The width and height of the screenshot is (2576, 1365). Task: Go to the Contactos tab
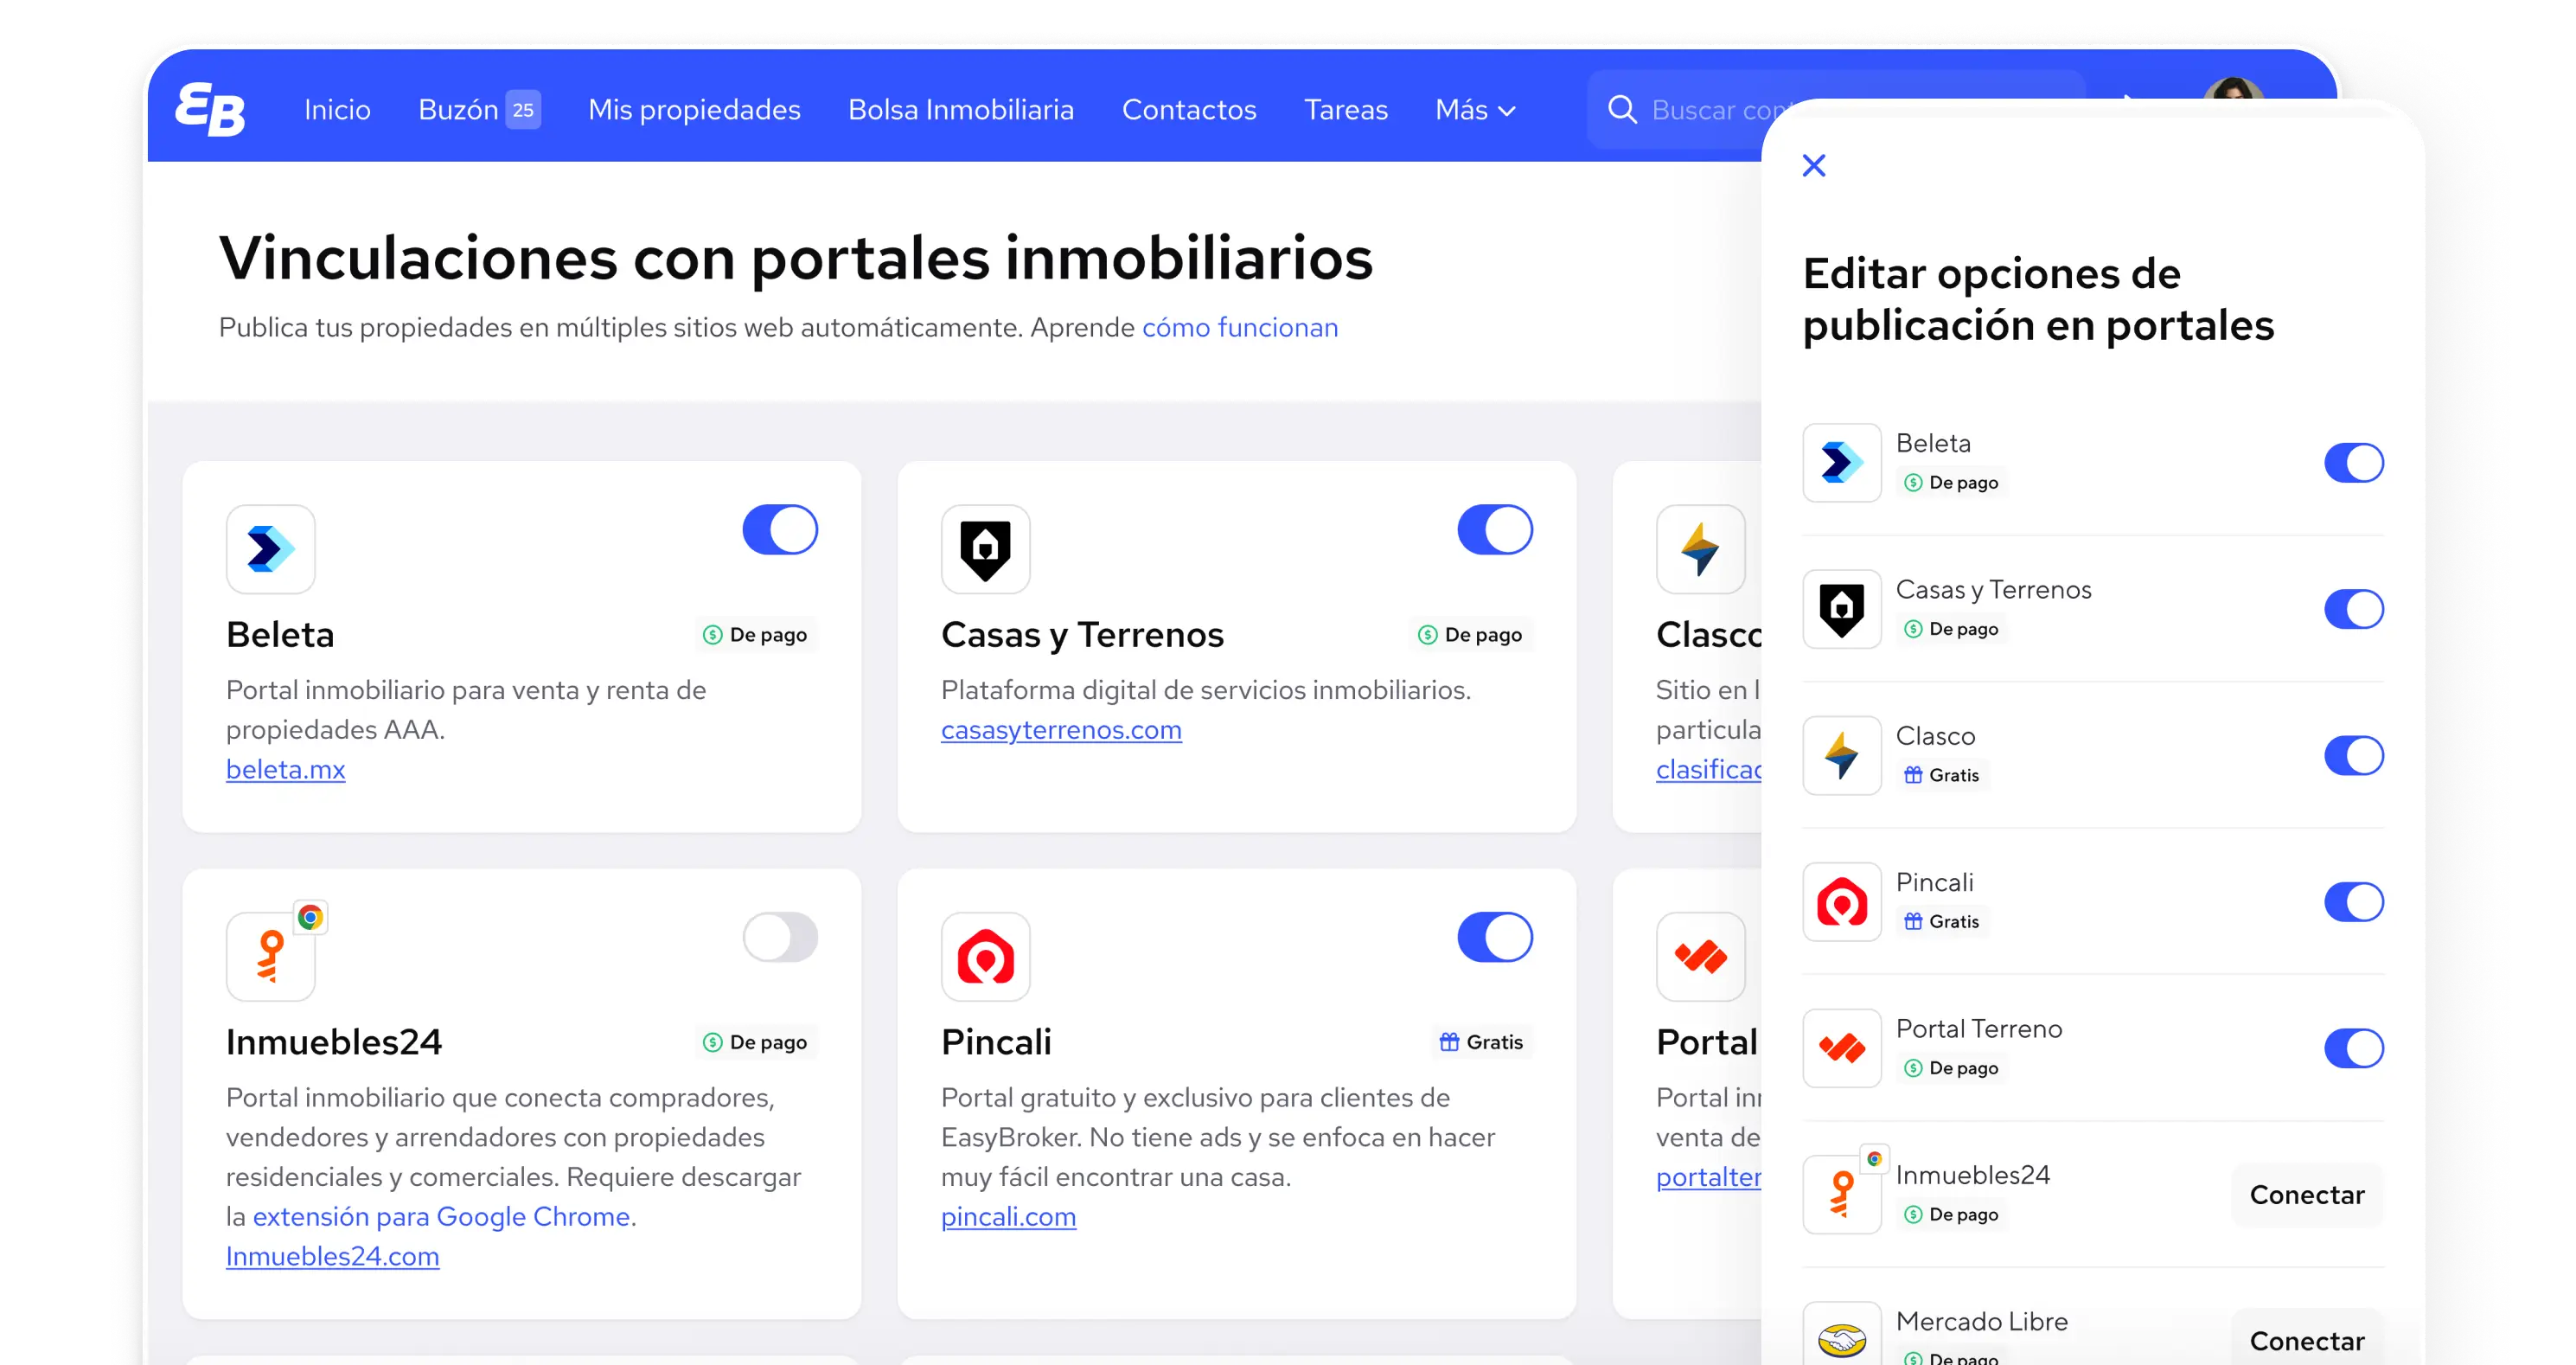click(x=1189, y=110)
